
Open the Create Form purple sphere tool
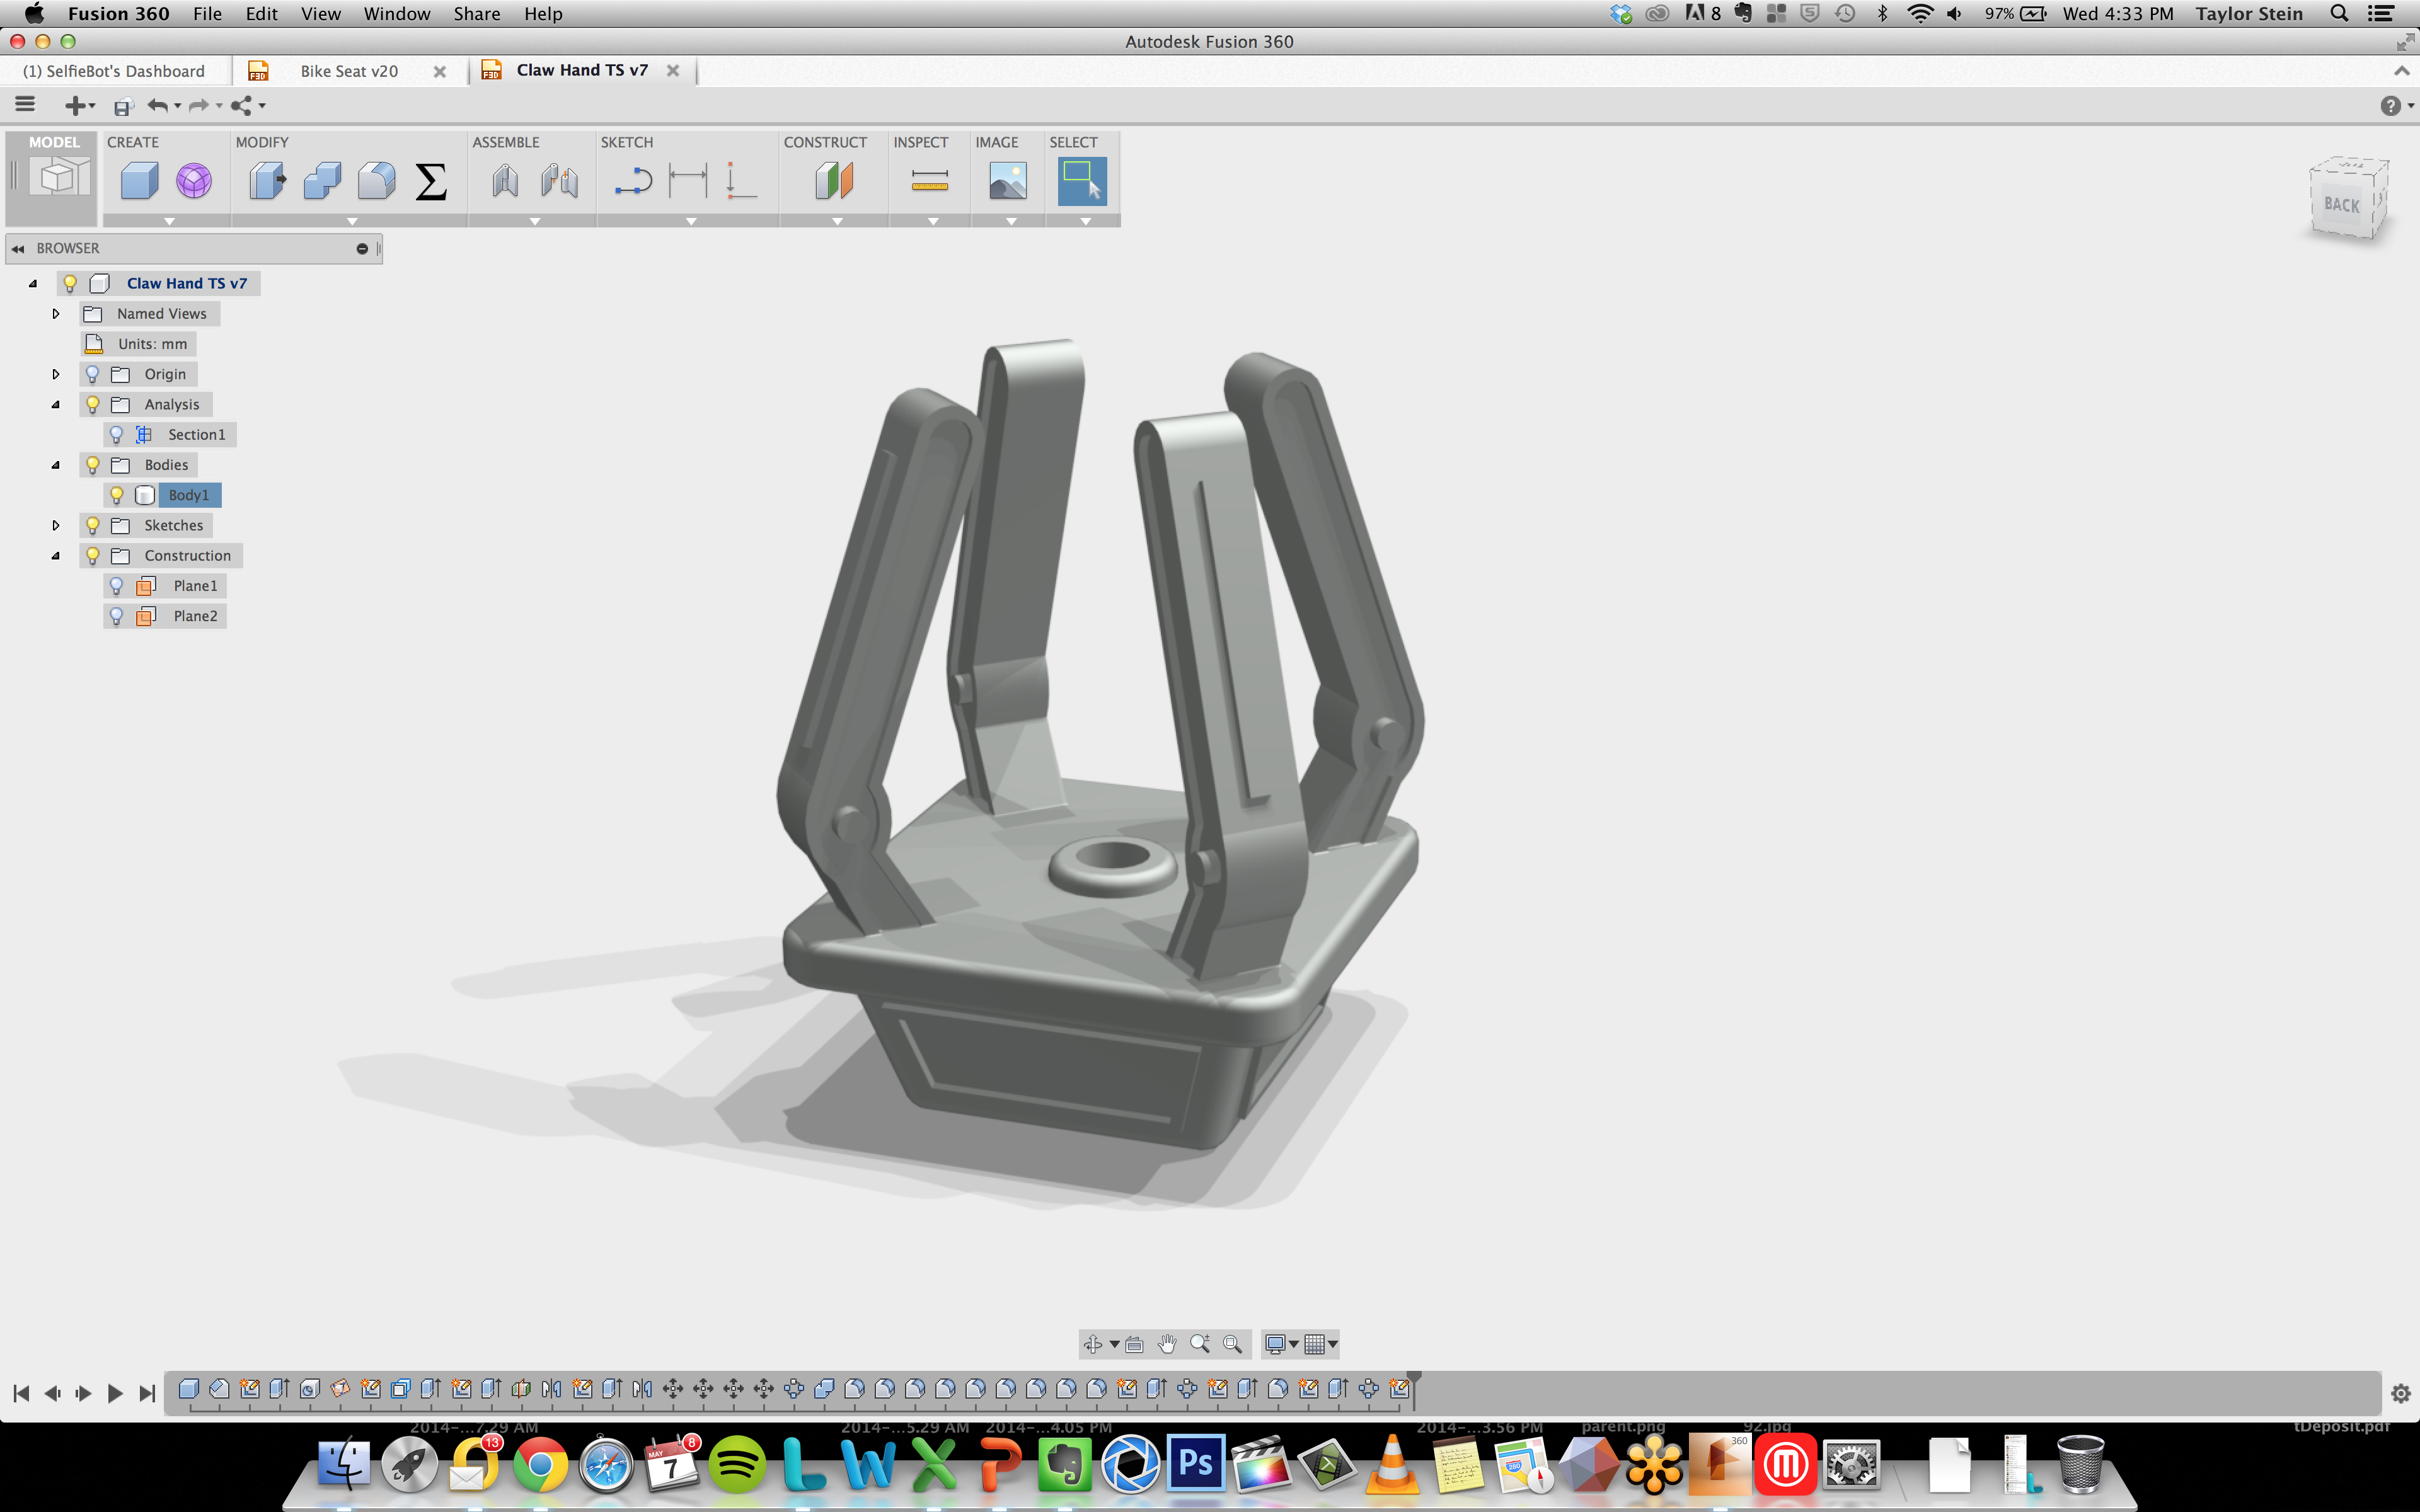tap(194, 181)
